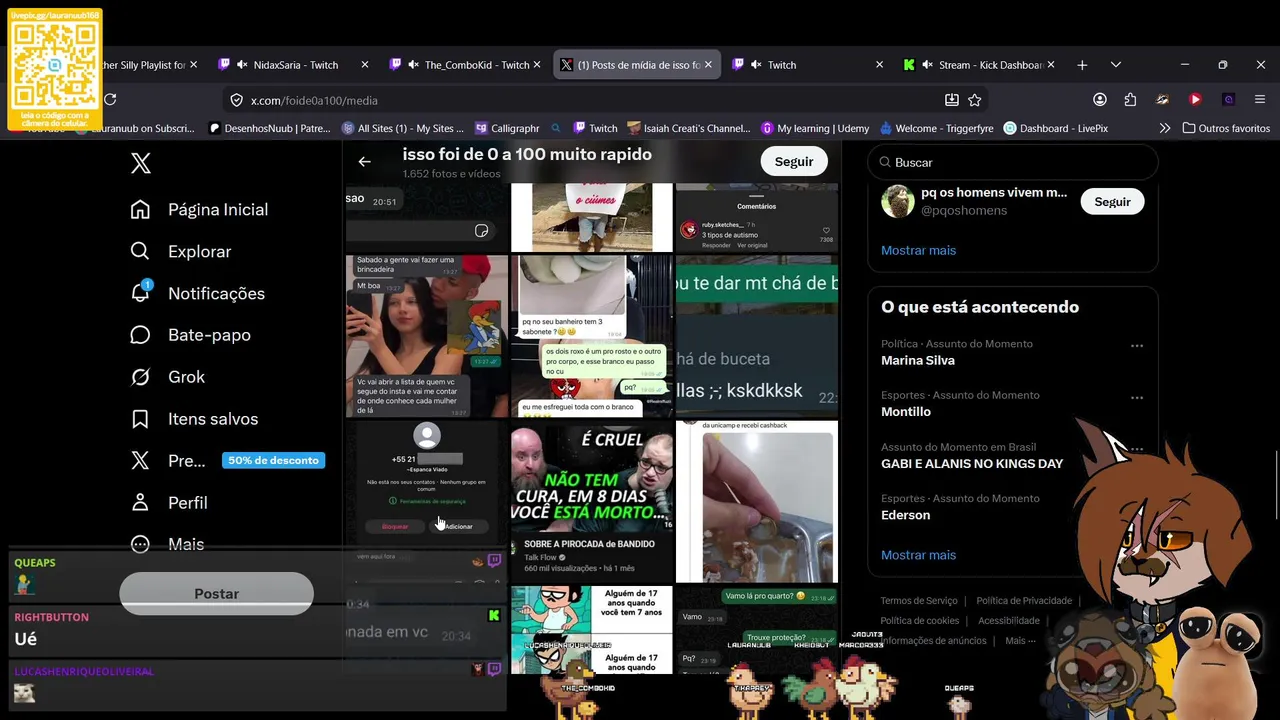The image size is (1280, 720).
Task: Open the Marina Silva trending topic
Action: (x=1012, y=352)
